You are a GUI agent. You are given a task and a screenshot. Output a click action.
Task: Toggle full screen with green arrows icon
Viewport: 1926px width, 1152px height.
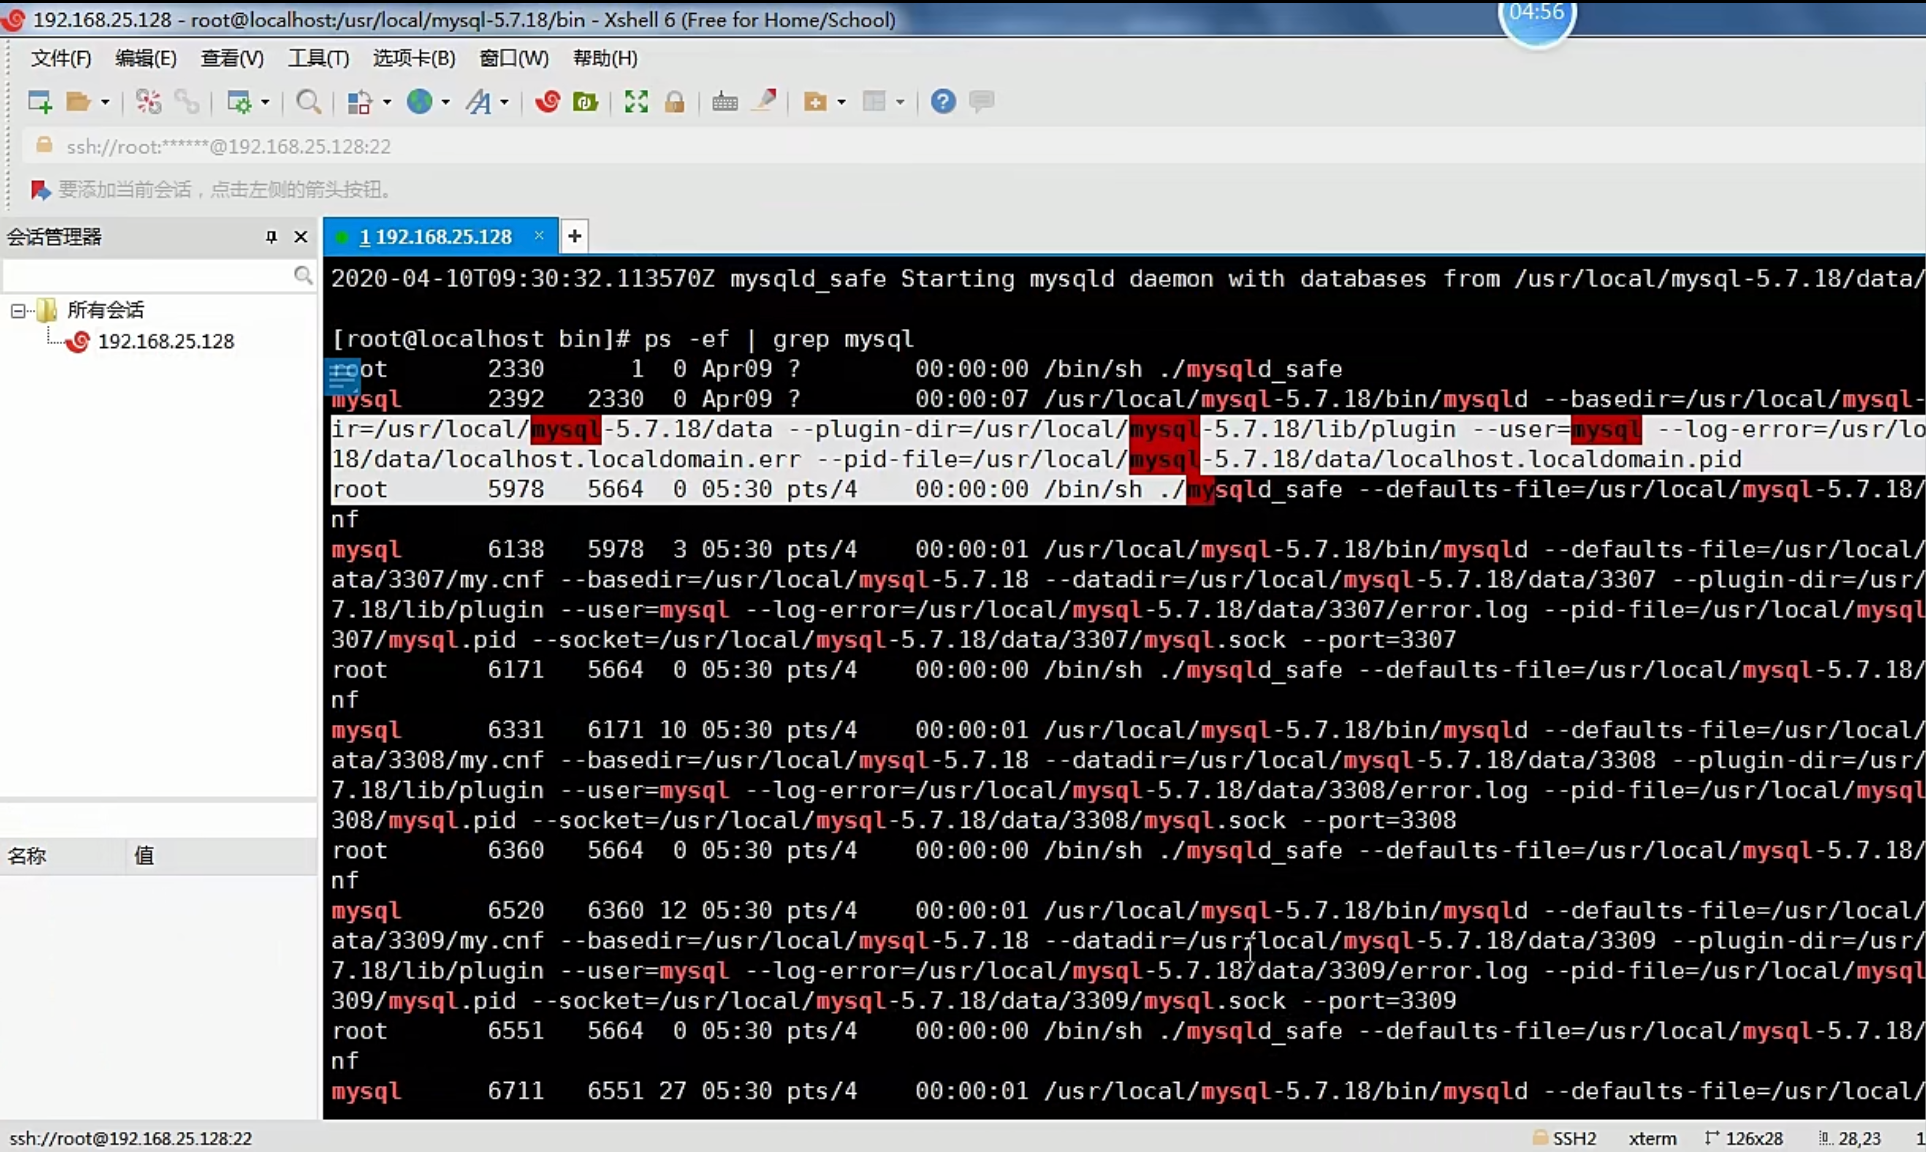tap(636, 101)
